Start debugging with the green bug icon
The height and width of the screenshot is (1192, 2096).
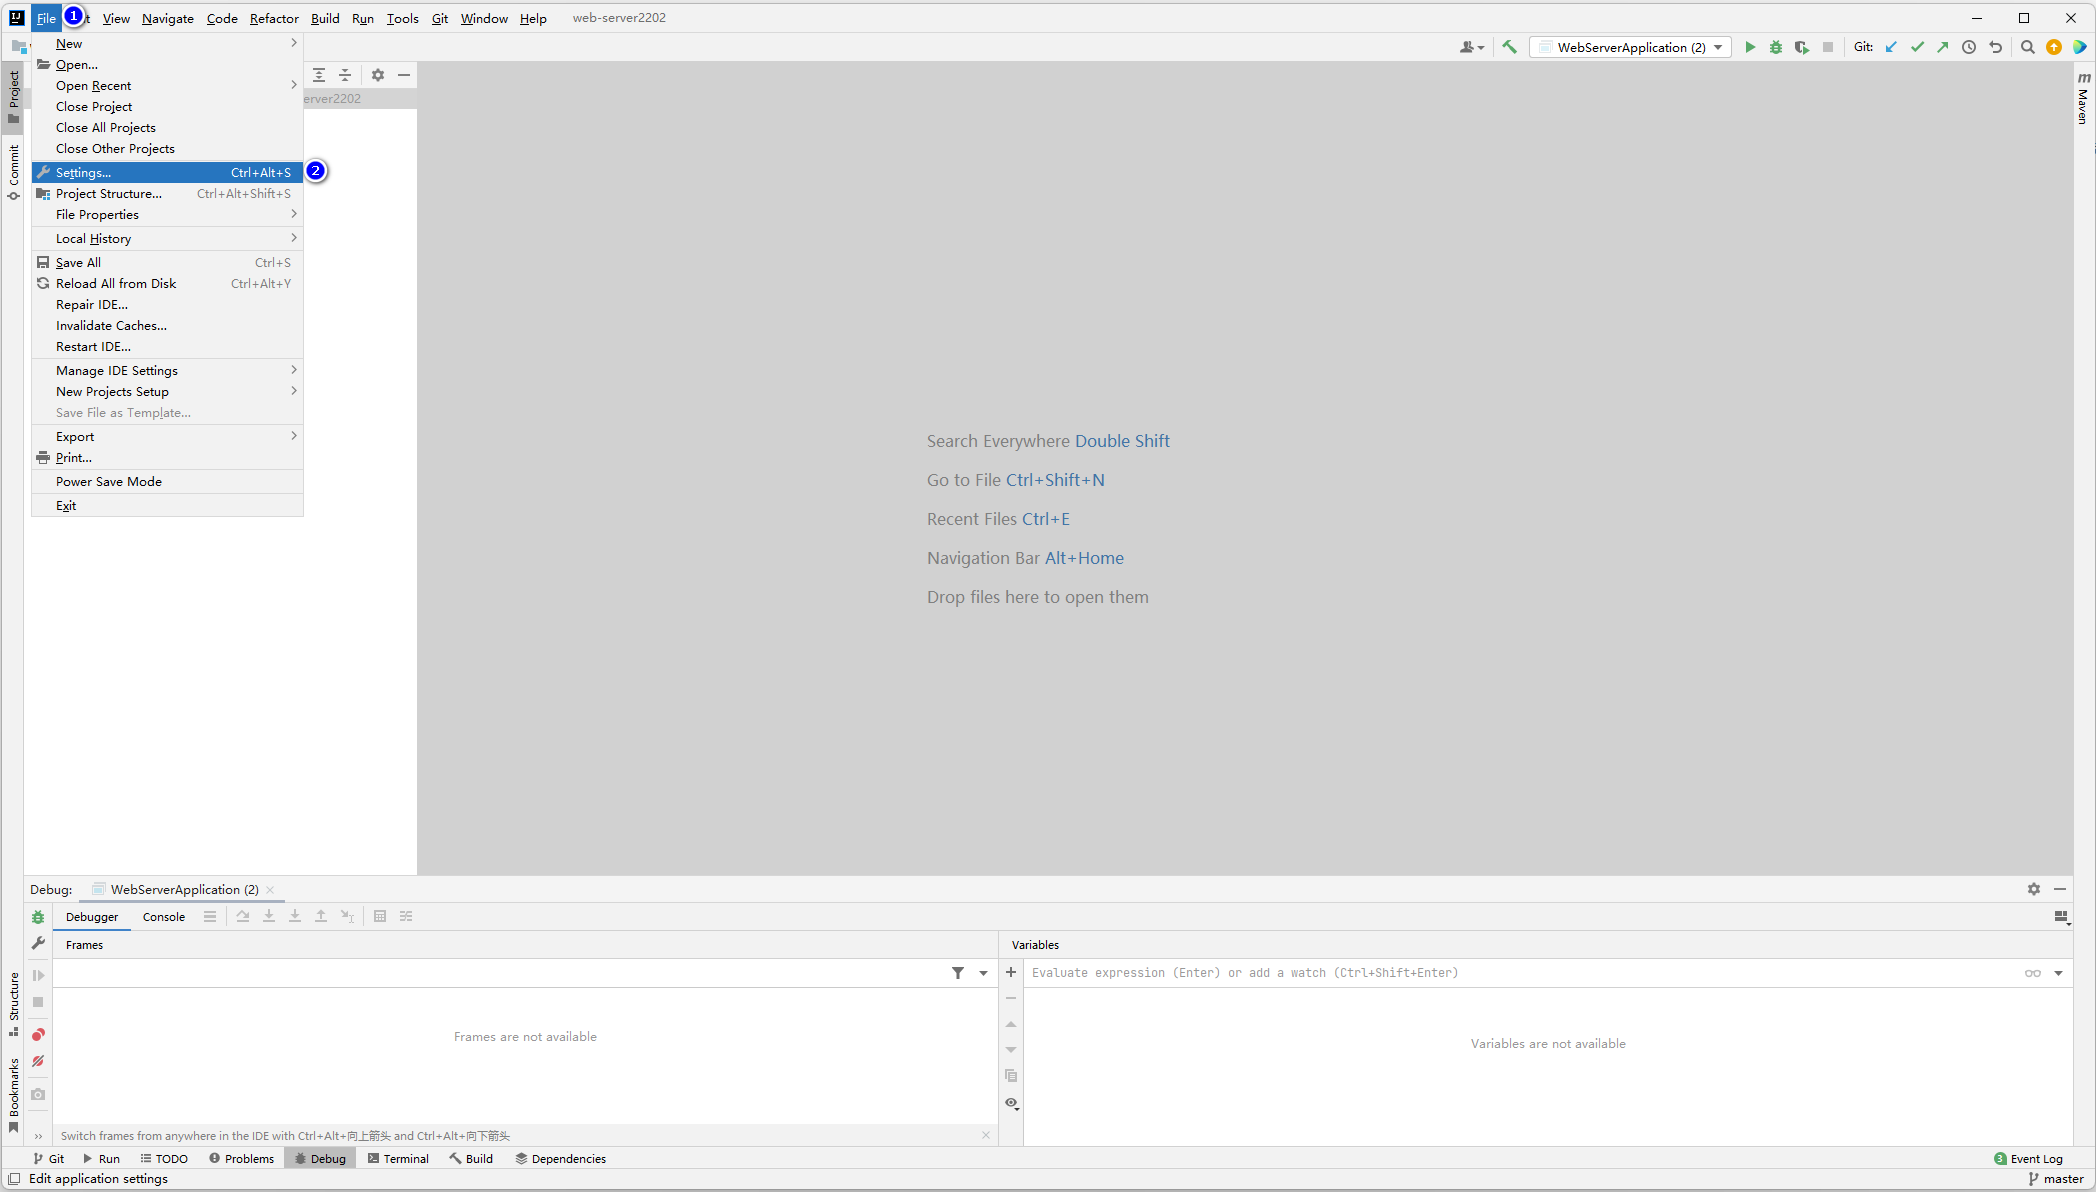(x=1776, y=47)
